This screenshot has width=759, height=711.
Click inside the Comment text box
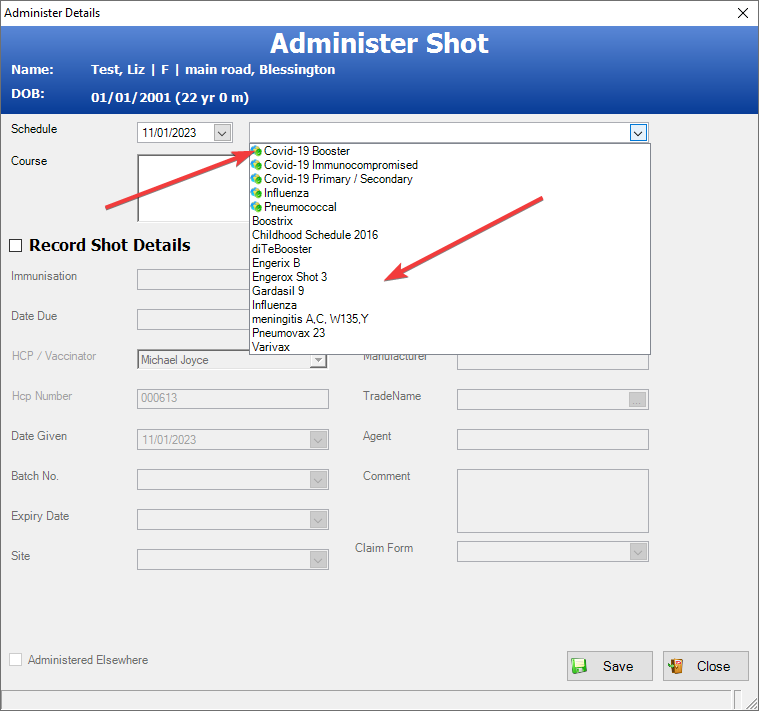(x=552, y=500)
